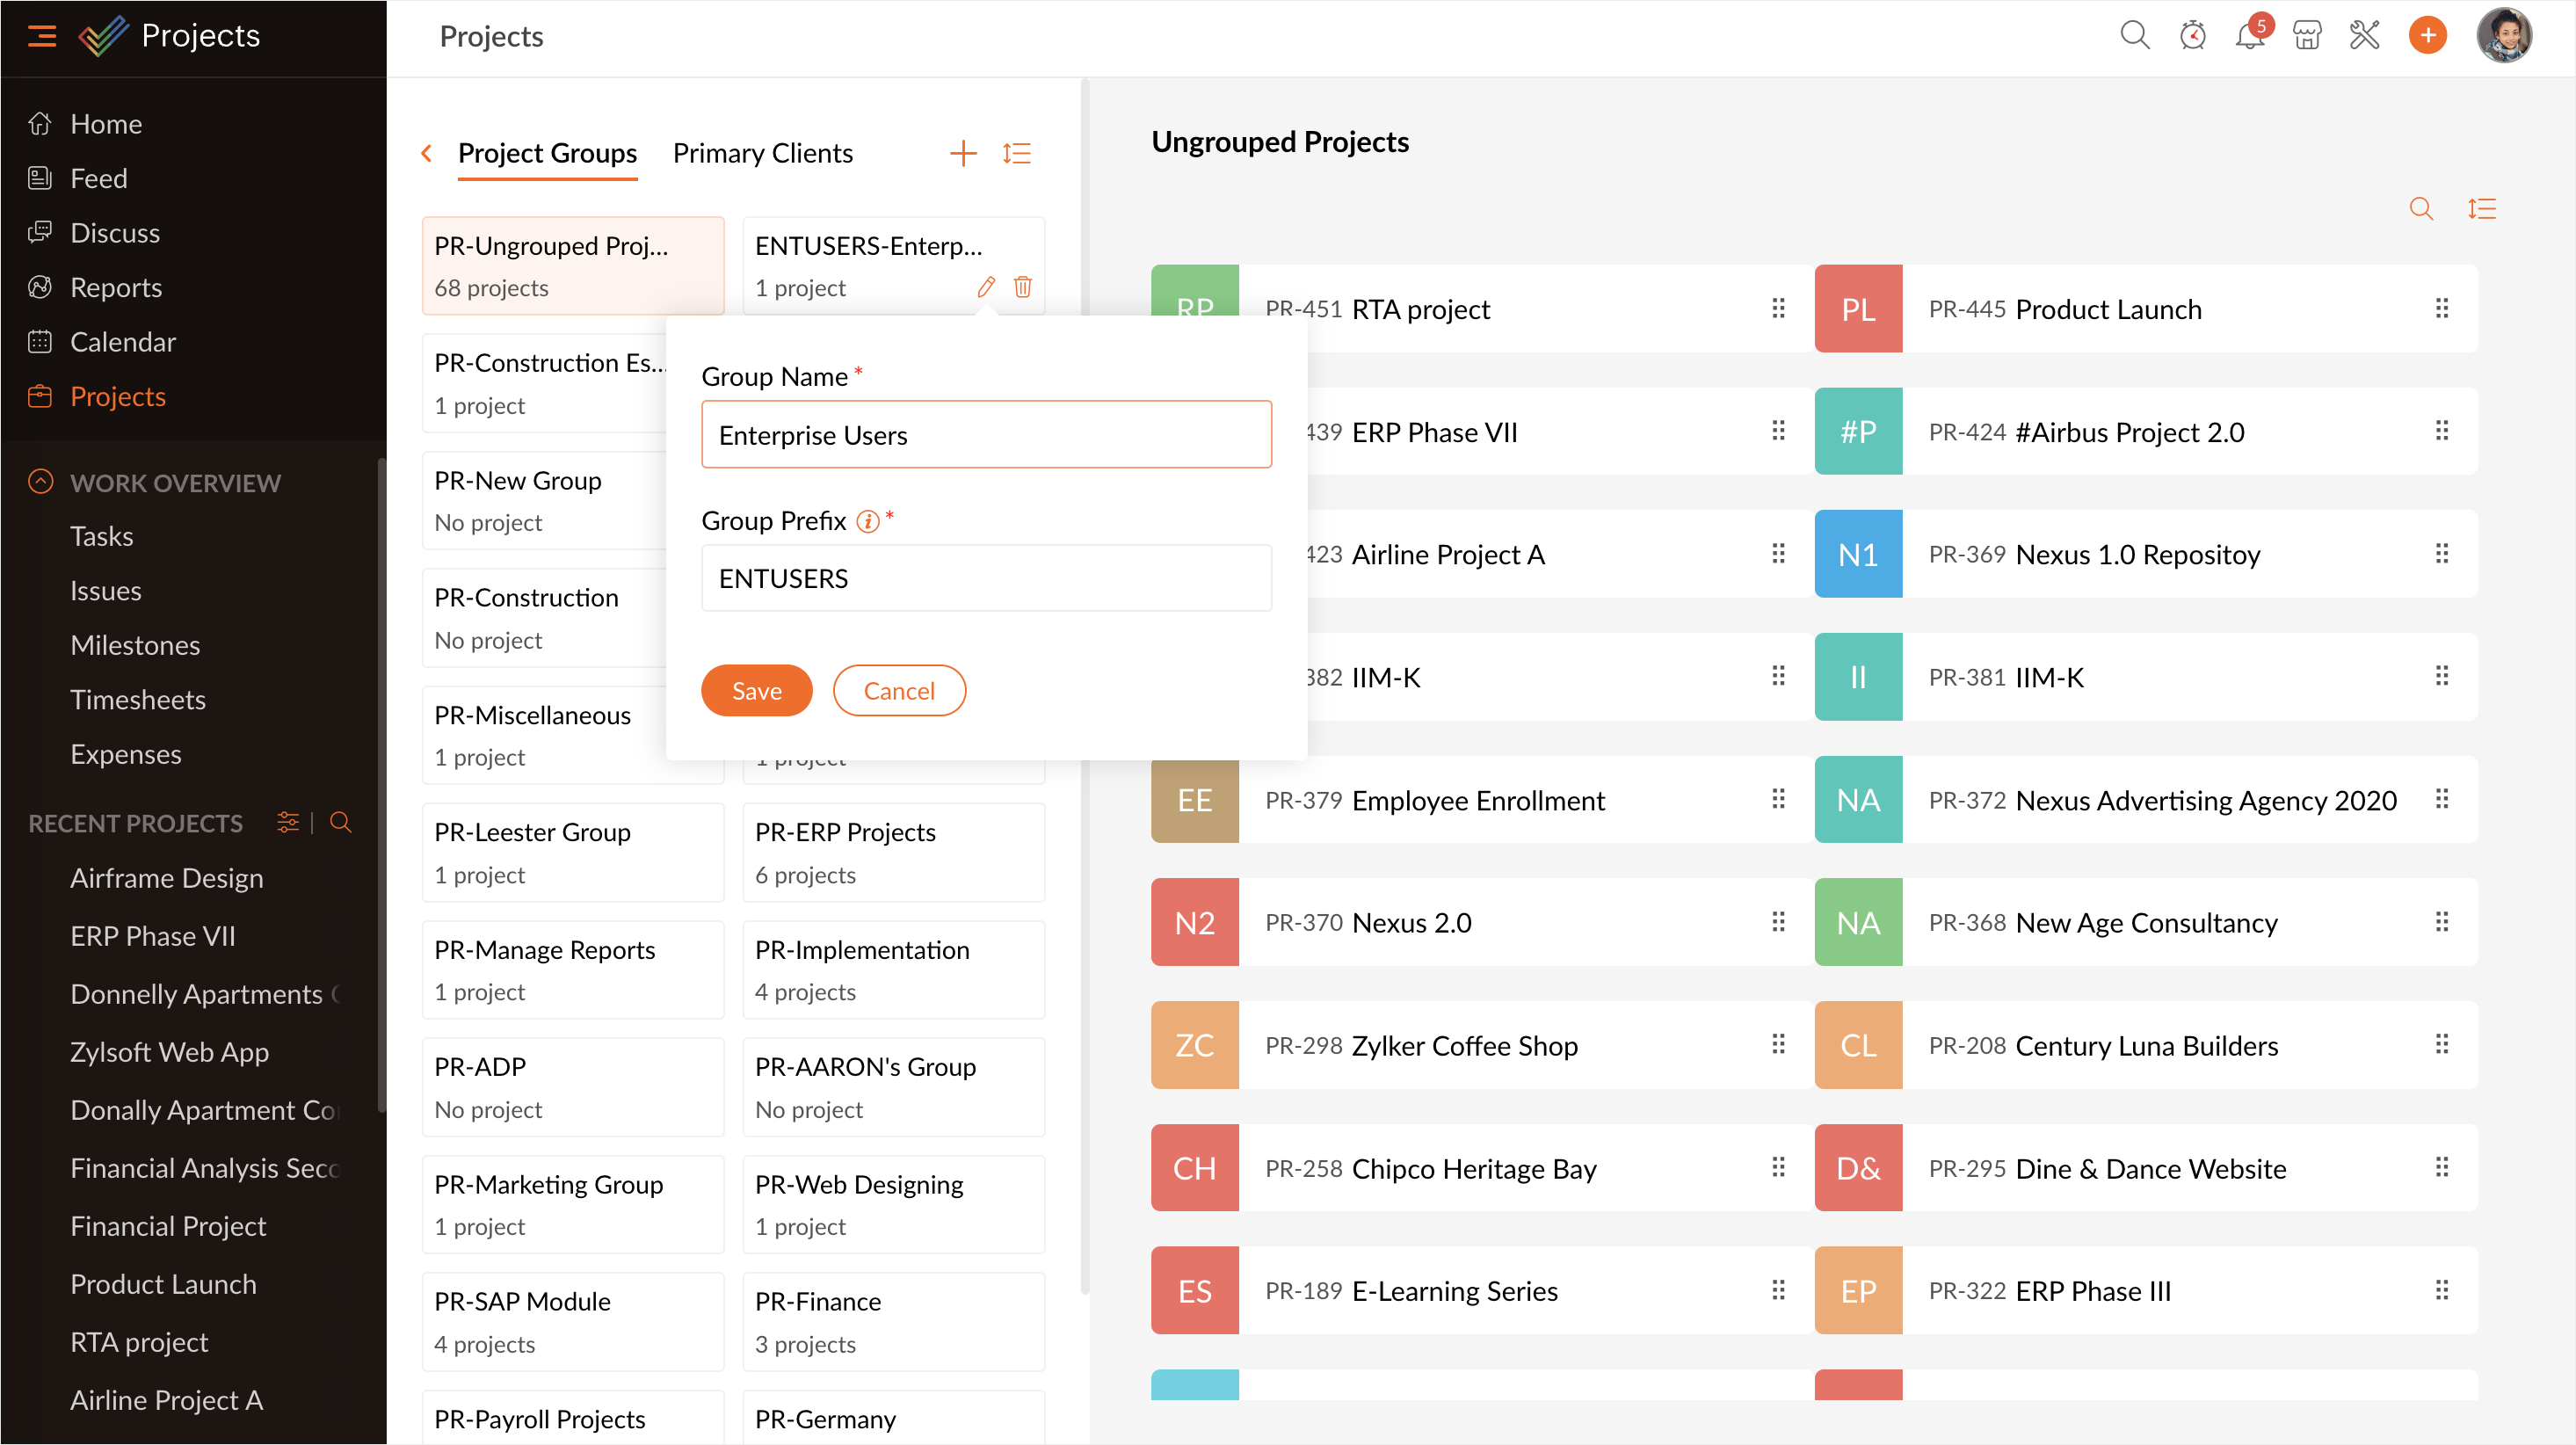This screenshot has width=2576, height=1445.
Task: Open the setup tools wrench icon
Action: 2364,36
